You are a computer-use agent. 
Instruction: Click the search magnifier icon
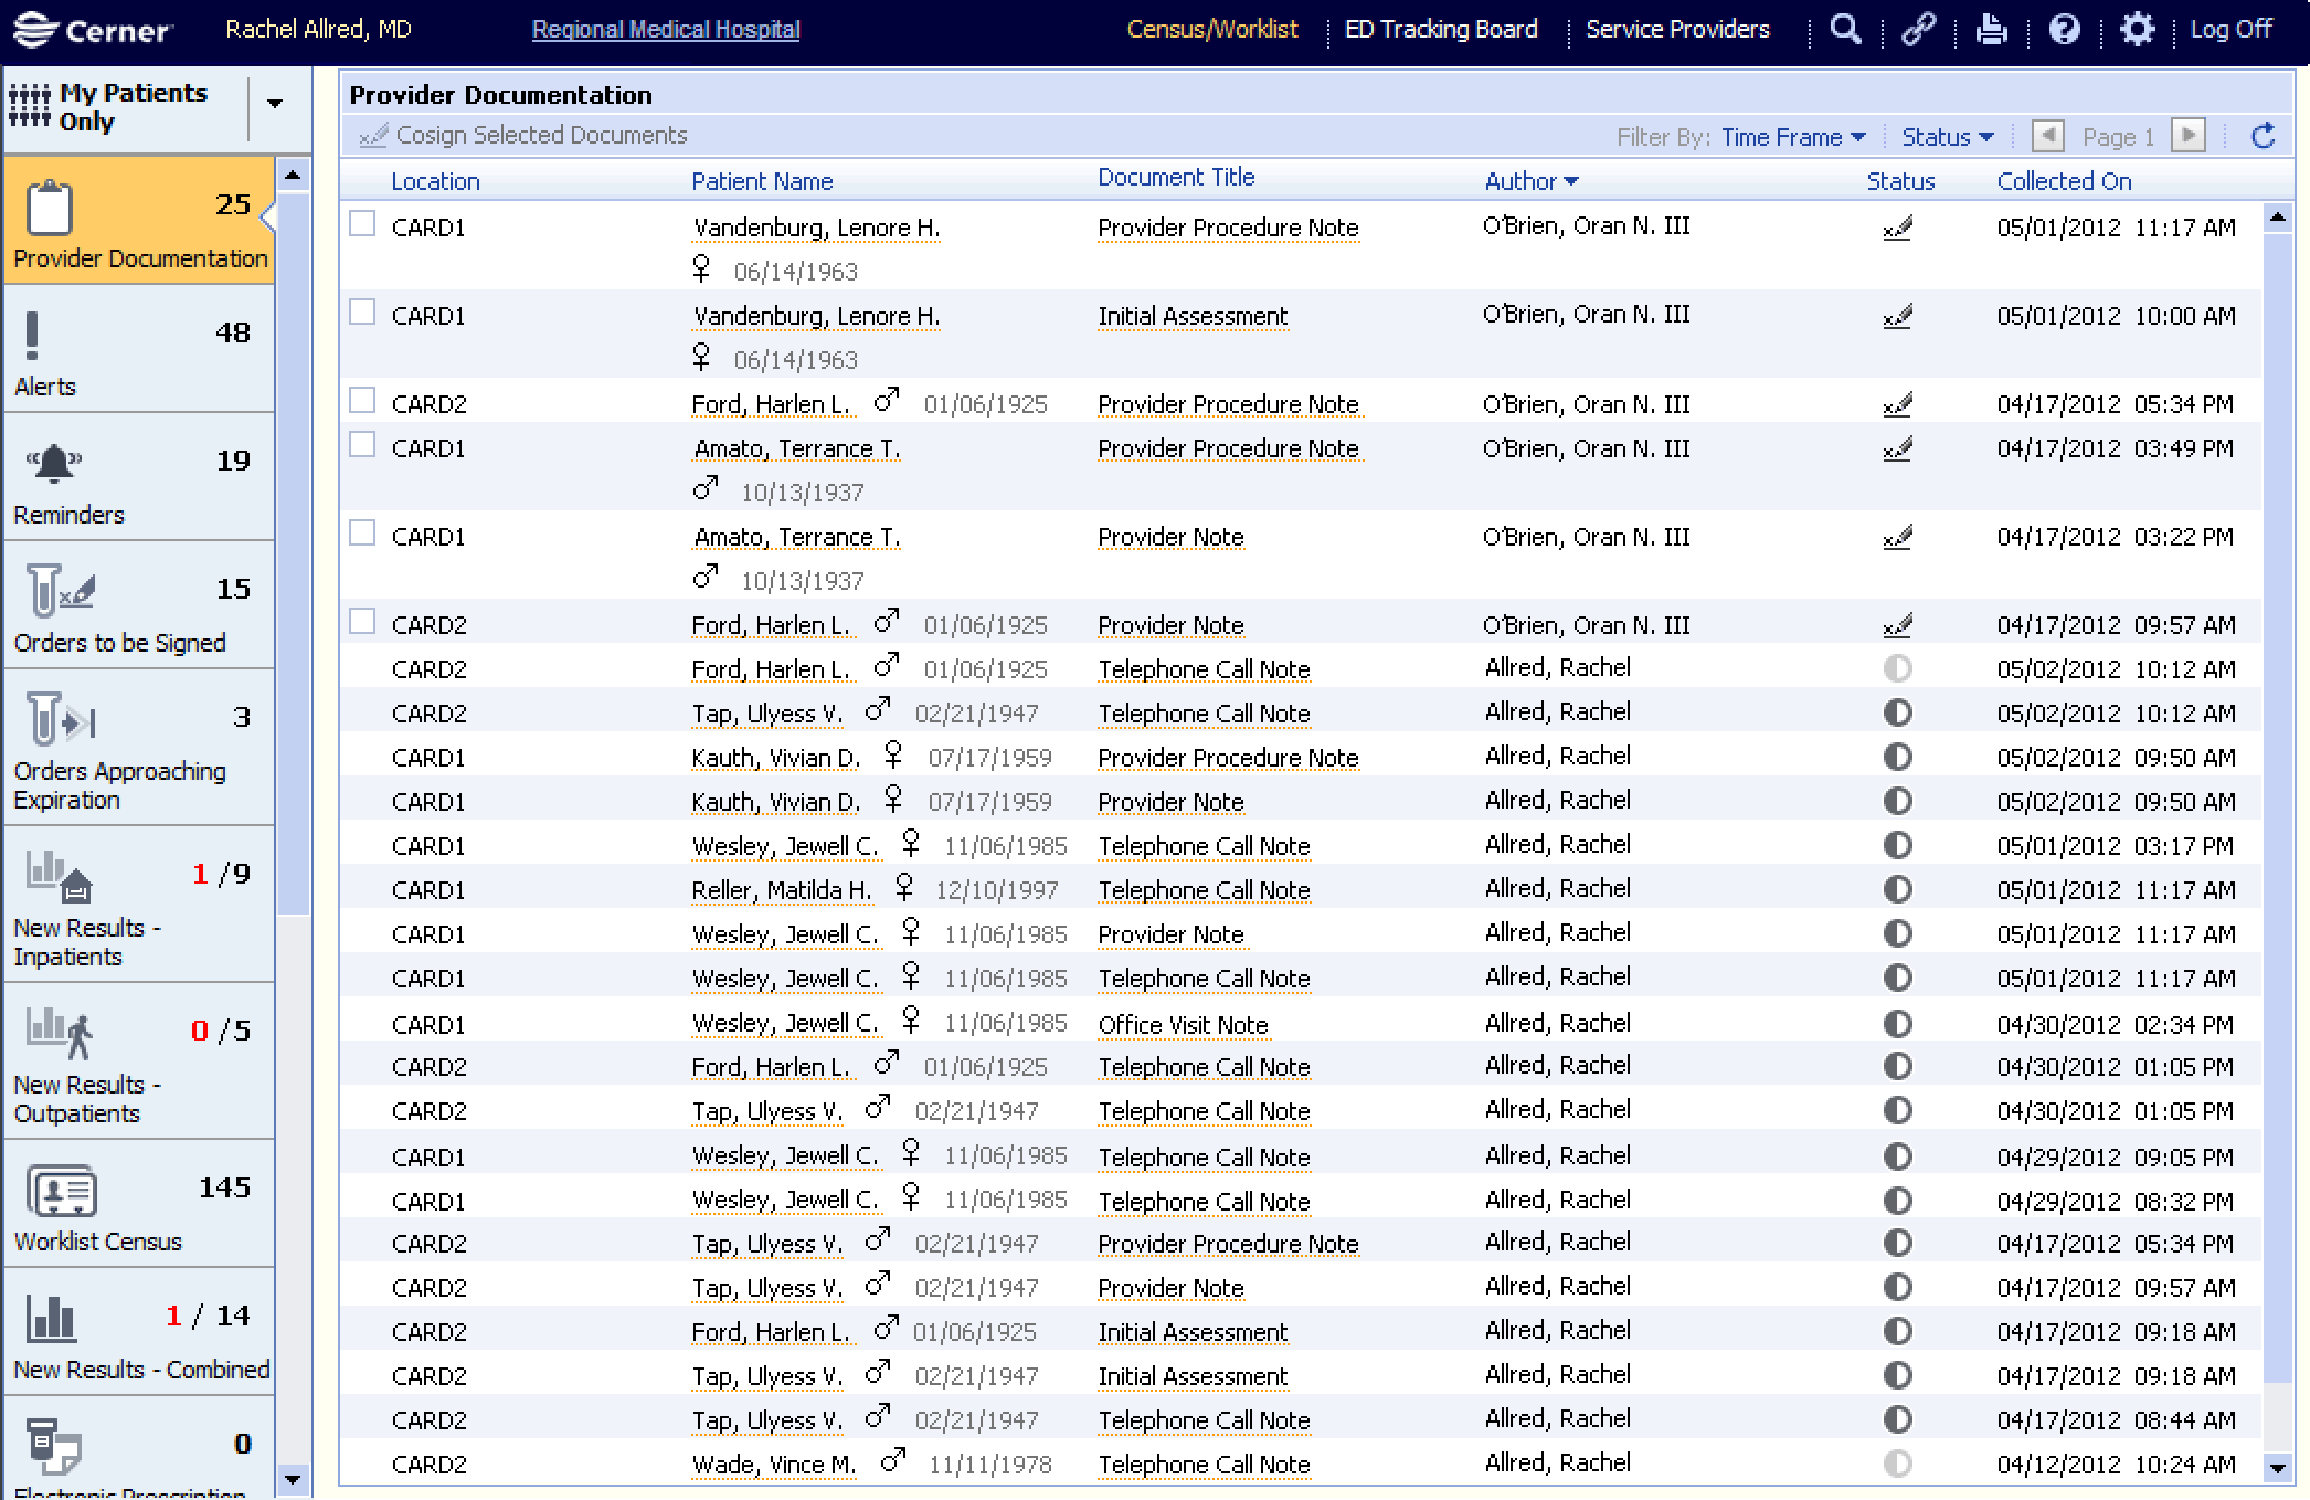coord(1845,29)
